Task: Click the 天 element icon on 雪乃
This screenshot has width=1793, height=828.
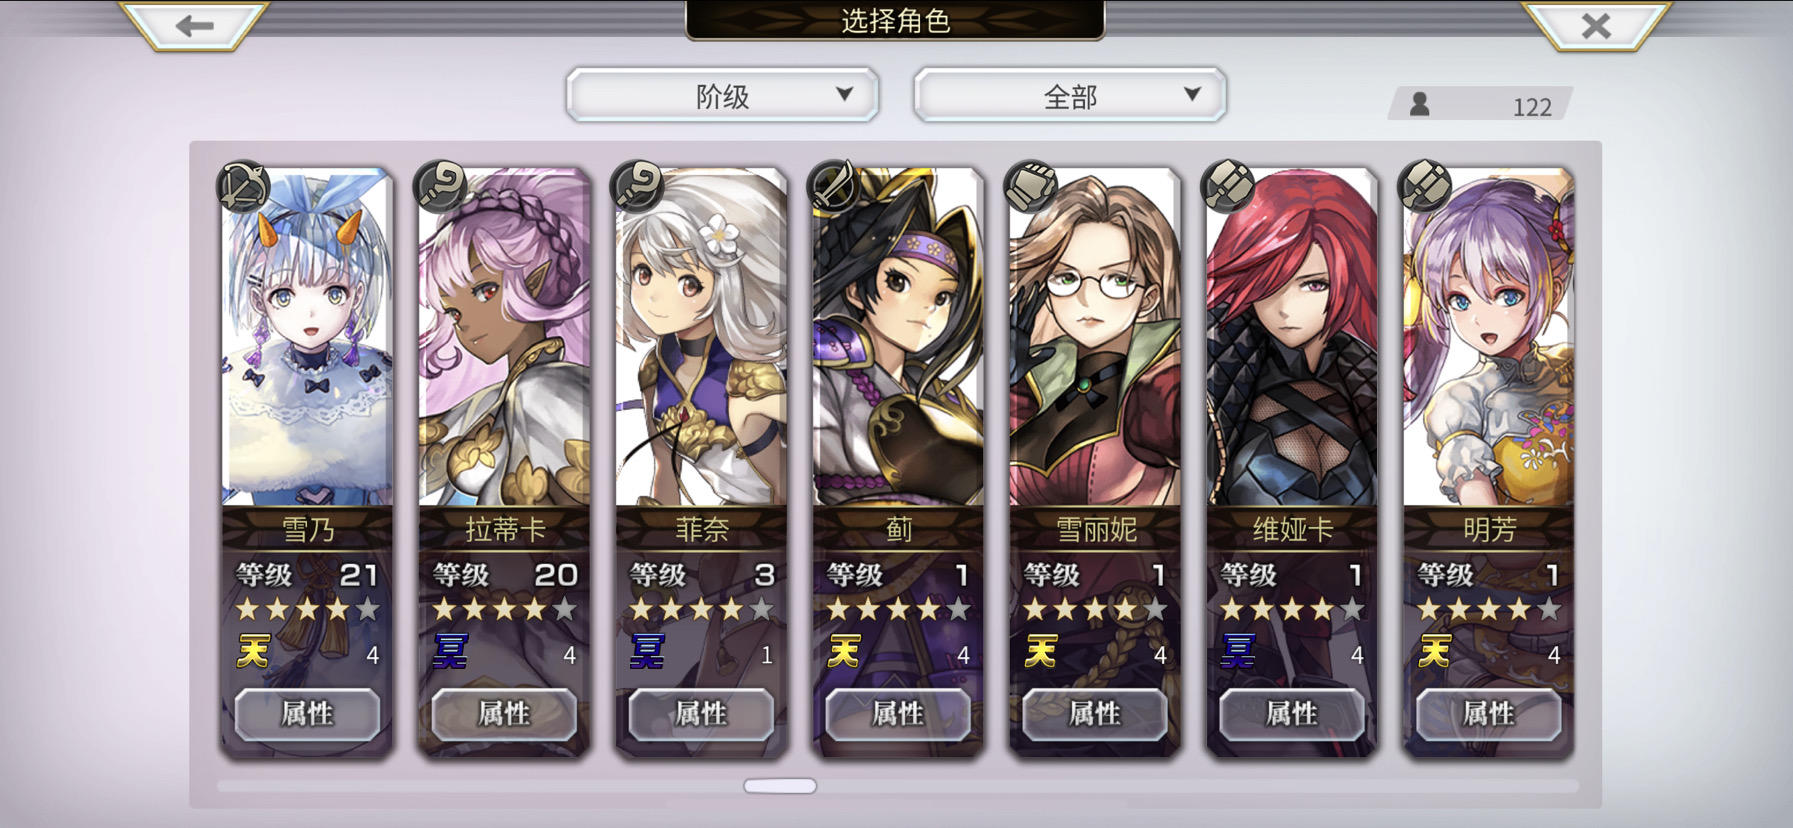Action: 253,652
